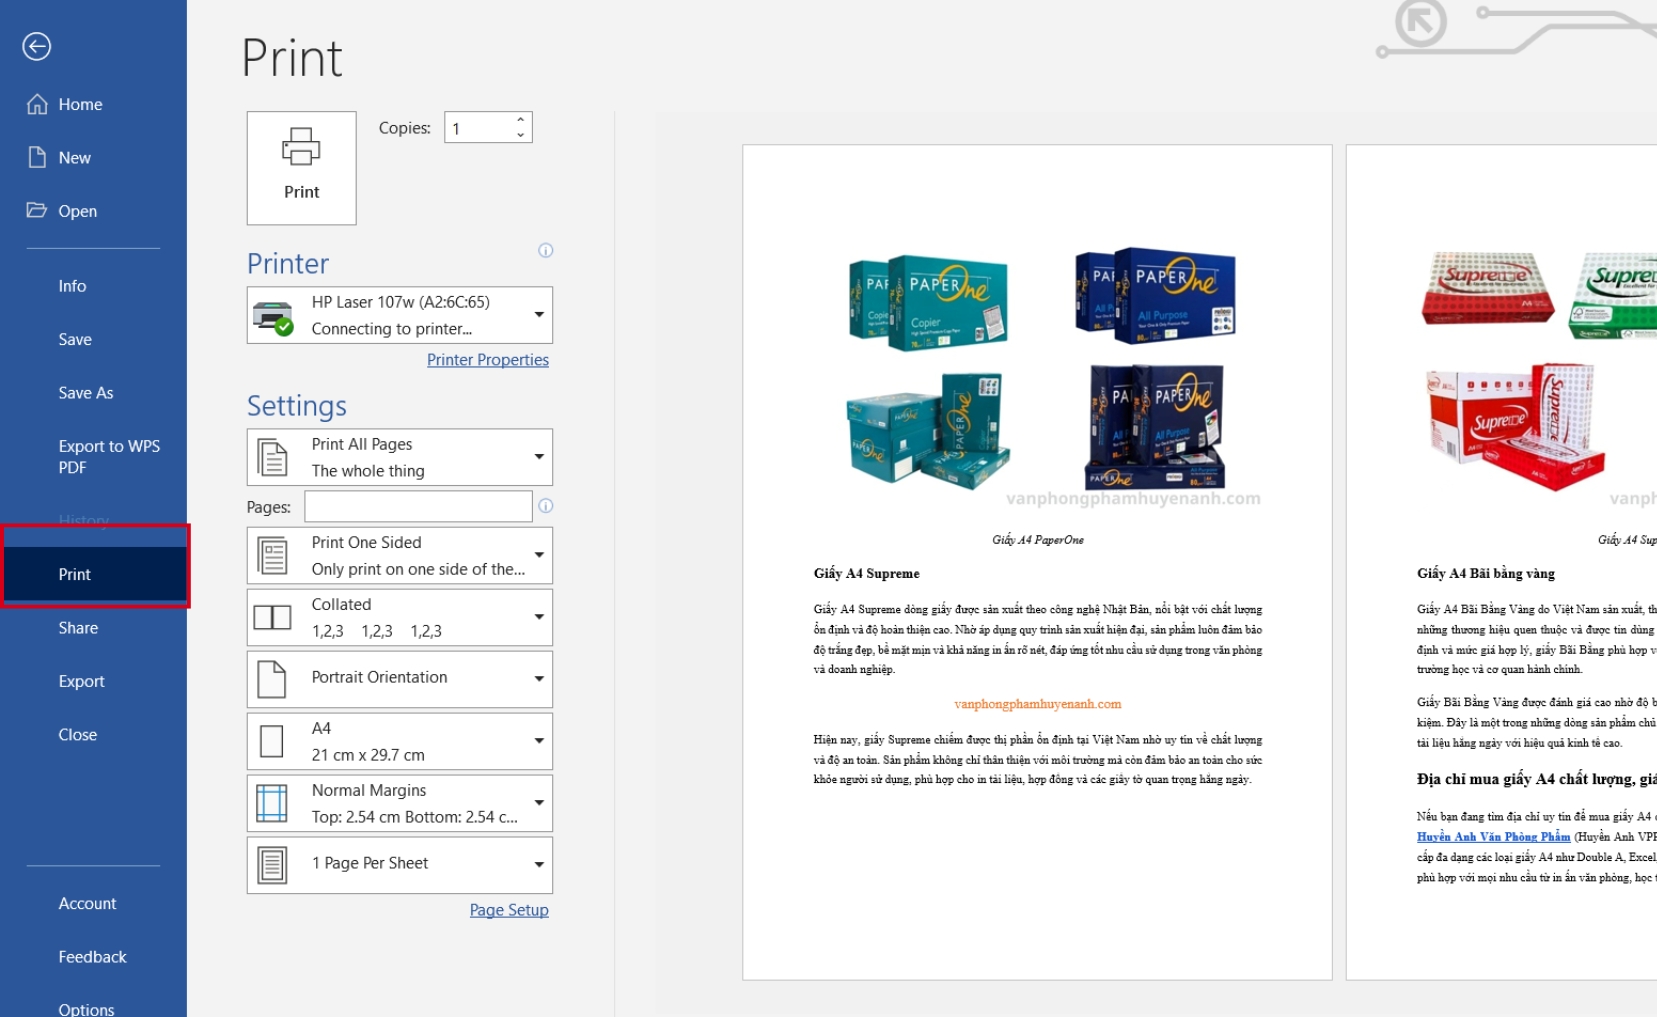Choose Save As in the sidebar

(x=93, y=393)
